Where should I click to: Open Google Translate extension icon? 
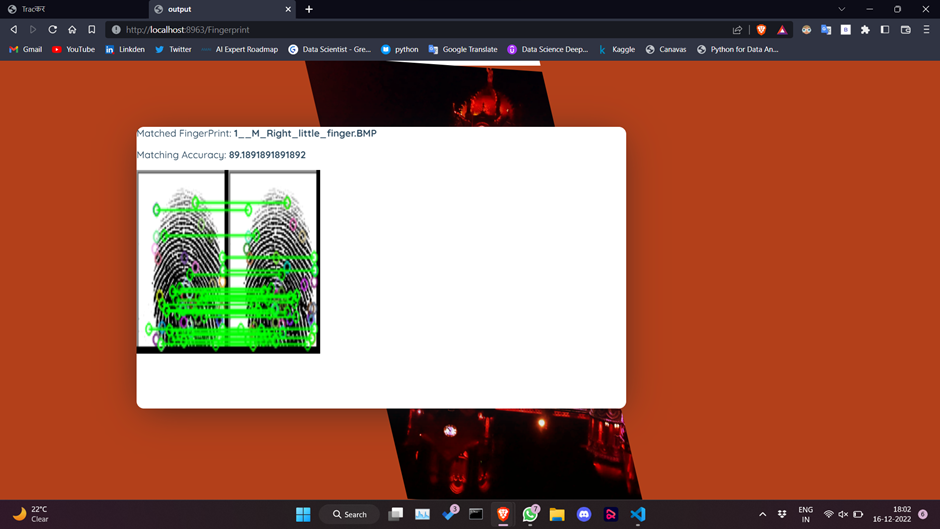click(x=826, y=29)
